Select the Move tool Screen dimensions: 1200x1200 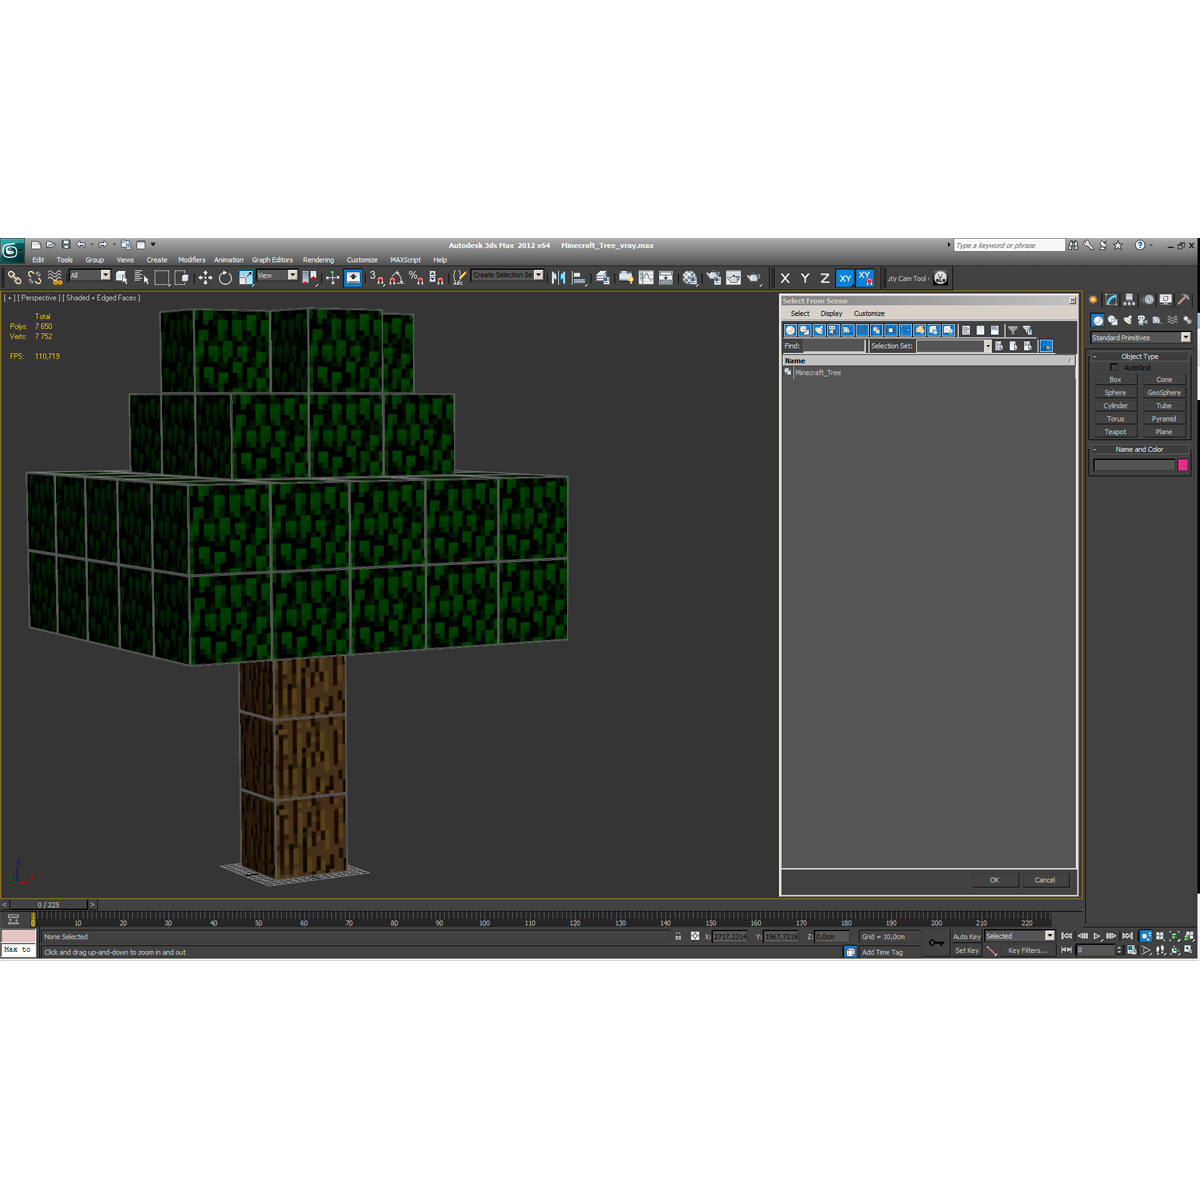tap(205, 278)
